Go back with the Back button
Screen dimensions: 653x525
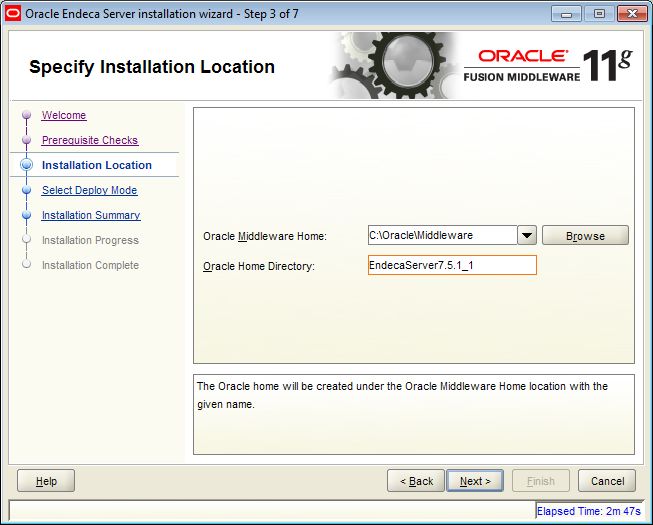point(416,481)
